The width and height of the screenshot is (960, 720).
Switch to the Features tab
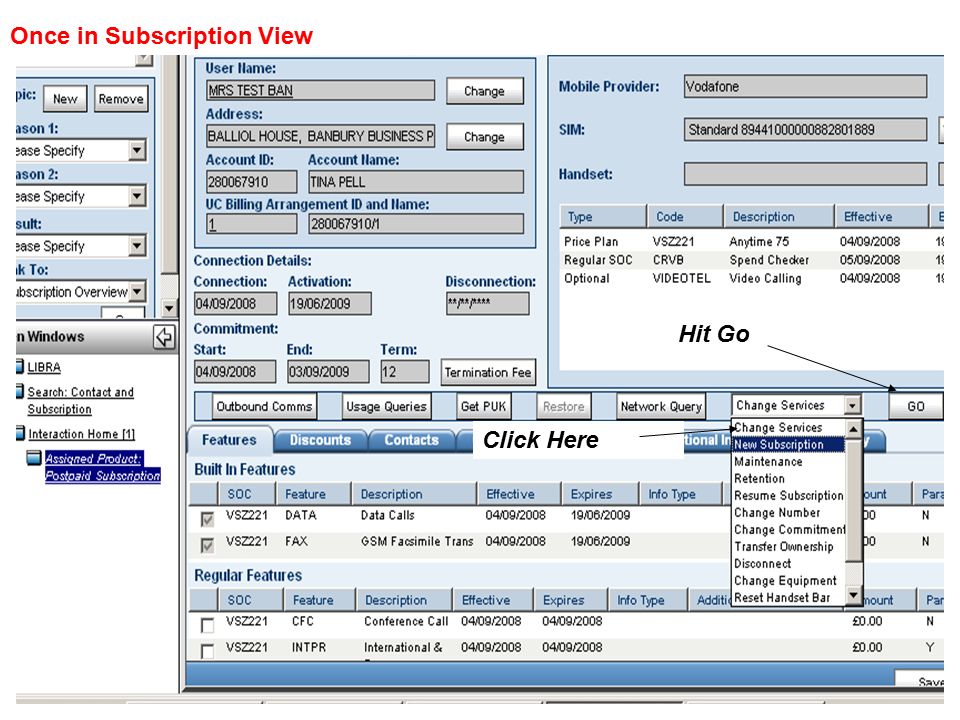pyautogui.click(x=229, y=440)
